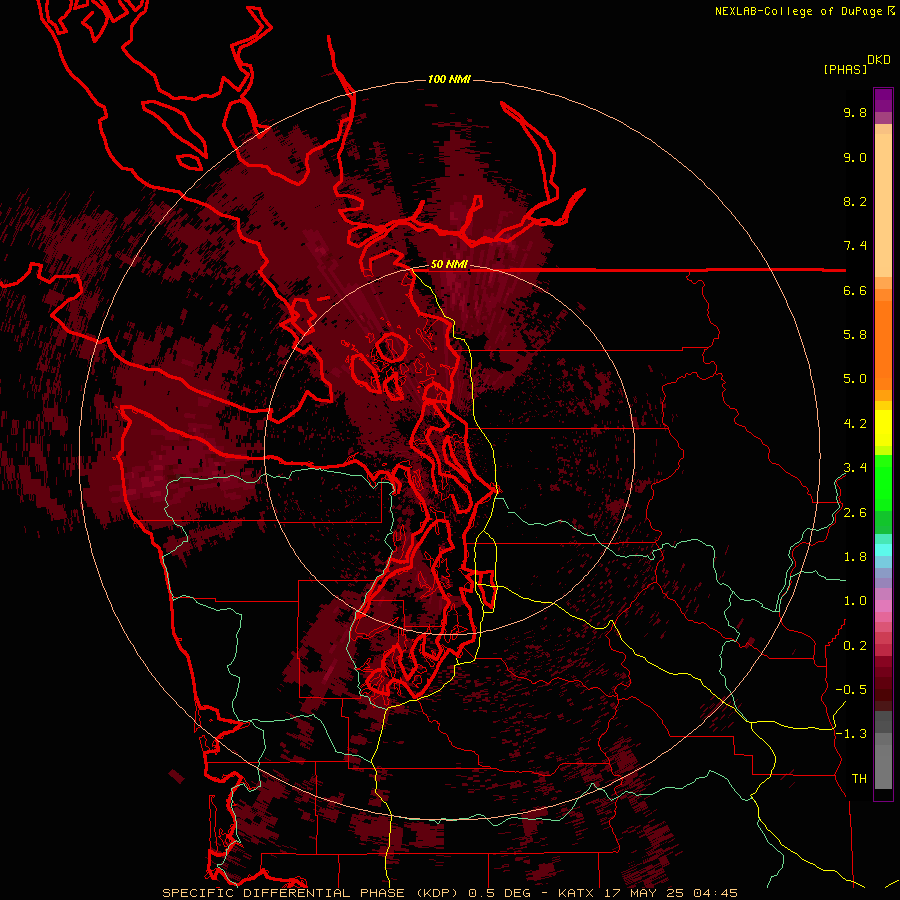Pick the yellow segment of the color bar
The width and height of the screenshot is (900, 900).
pos(883,428)
